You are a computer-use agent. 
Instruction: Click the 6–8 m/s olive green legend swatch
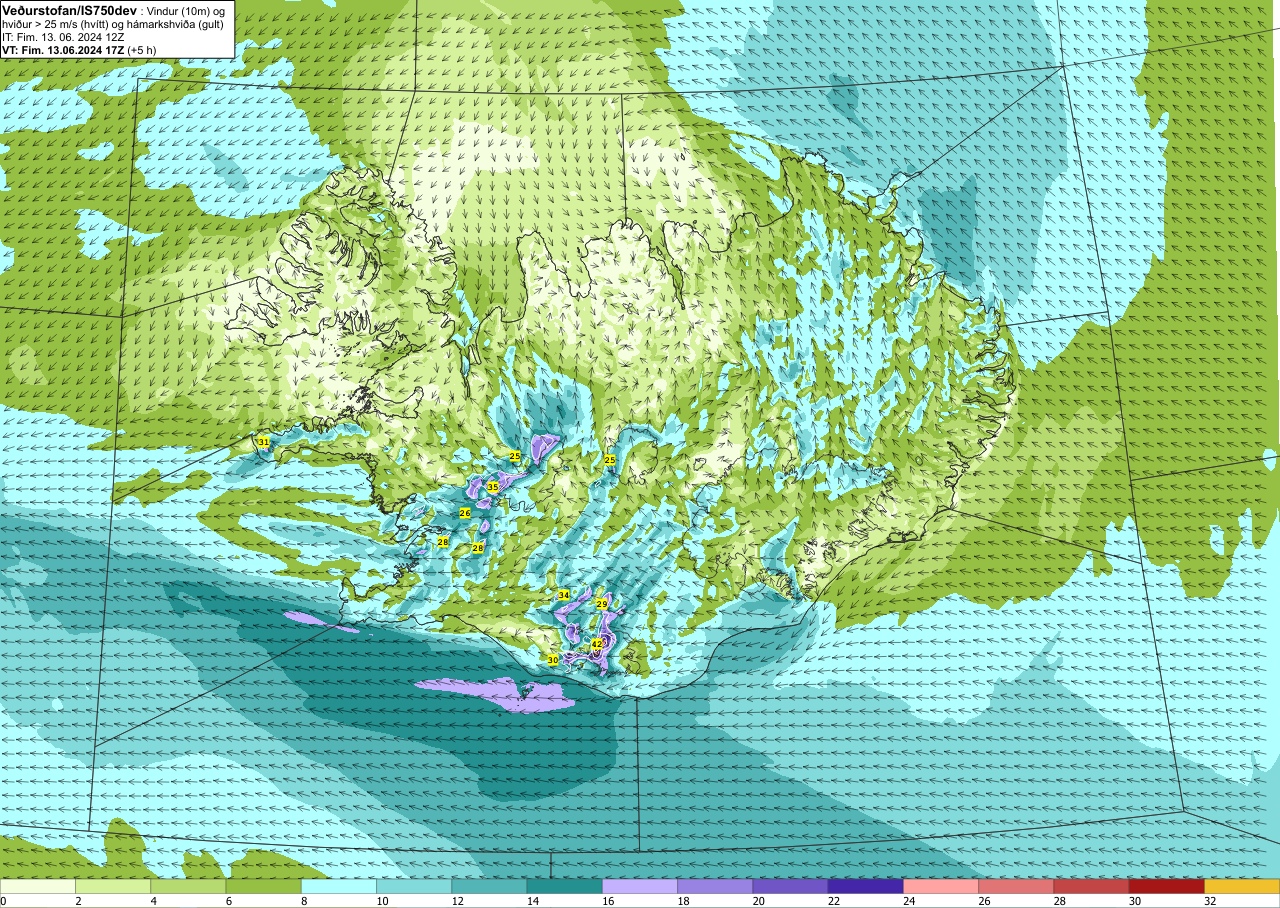(x=264, y=886)
